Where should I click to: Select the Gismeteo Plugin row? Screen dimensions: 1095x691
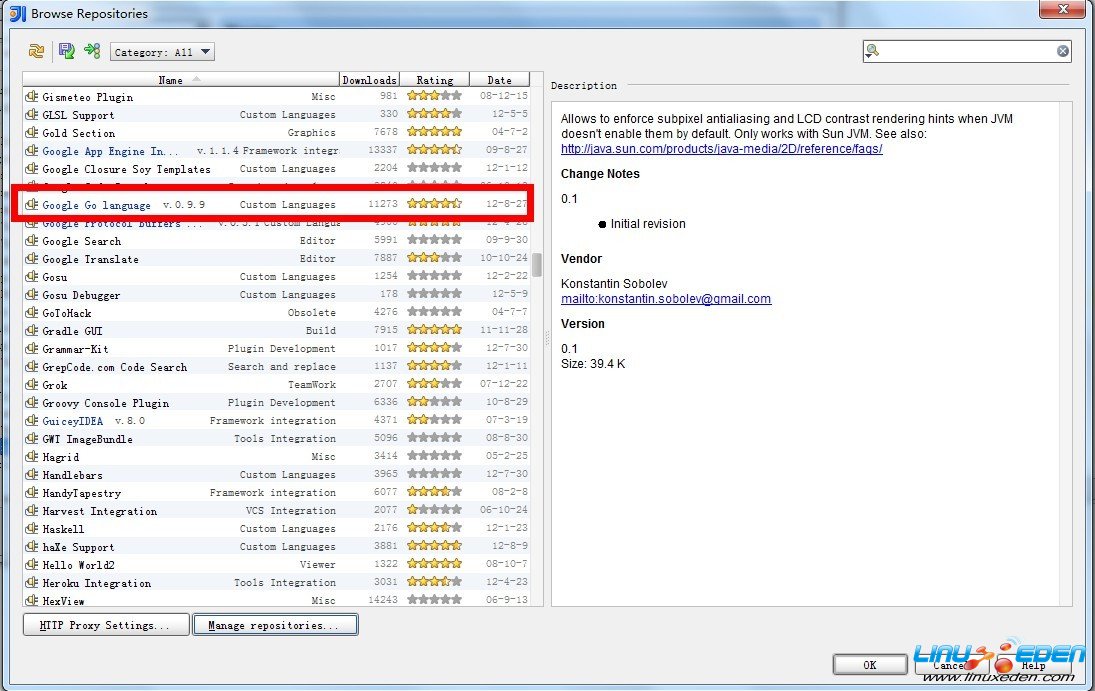277,96
